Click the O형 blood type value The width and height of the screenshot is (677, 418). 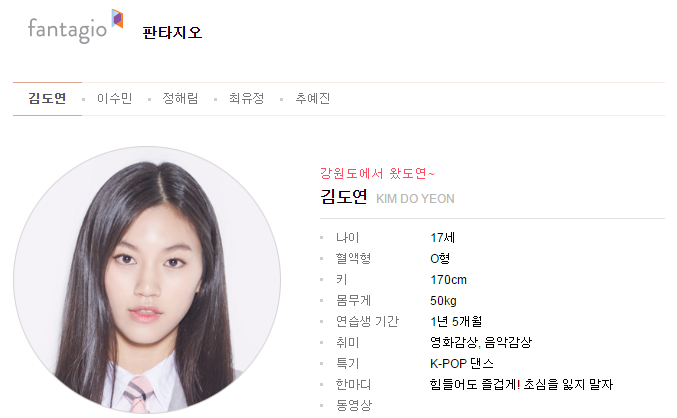tap(440, 259)
